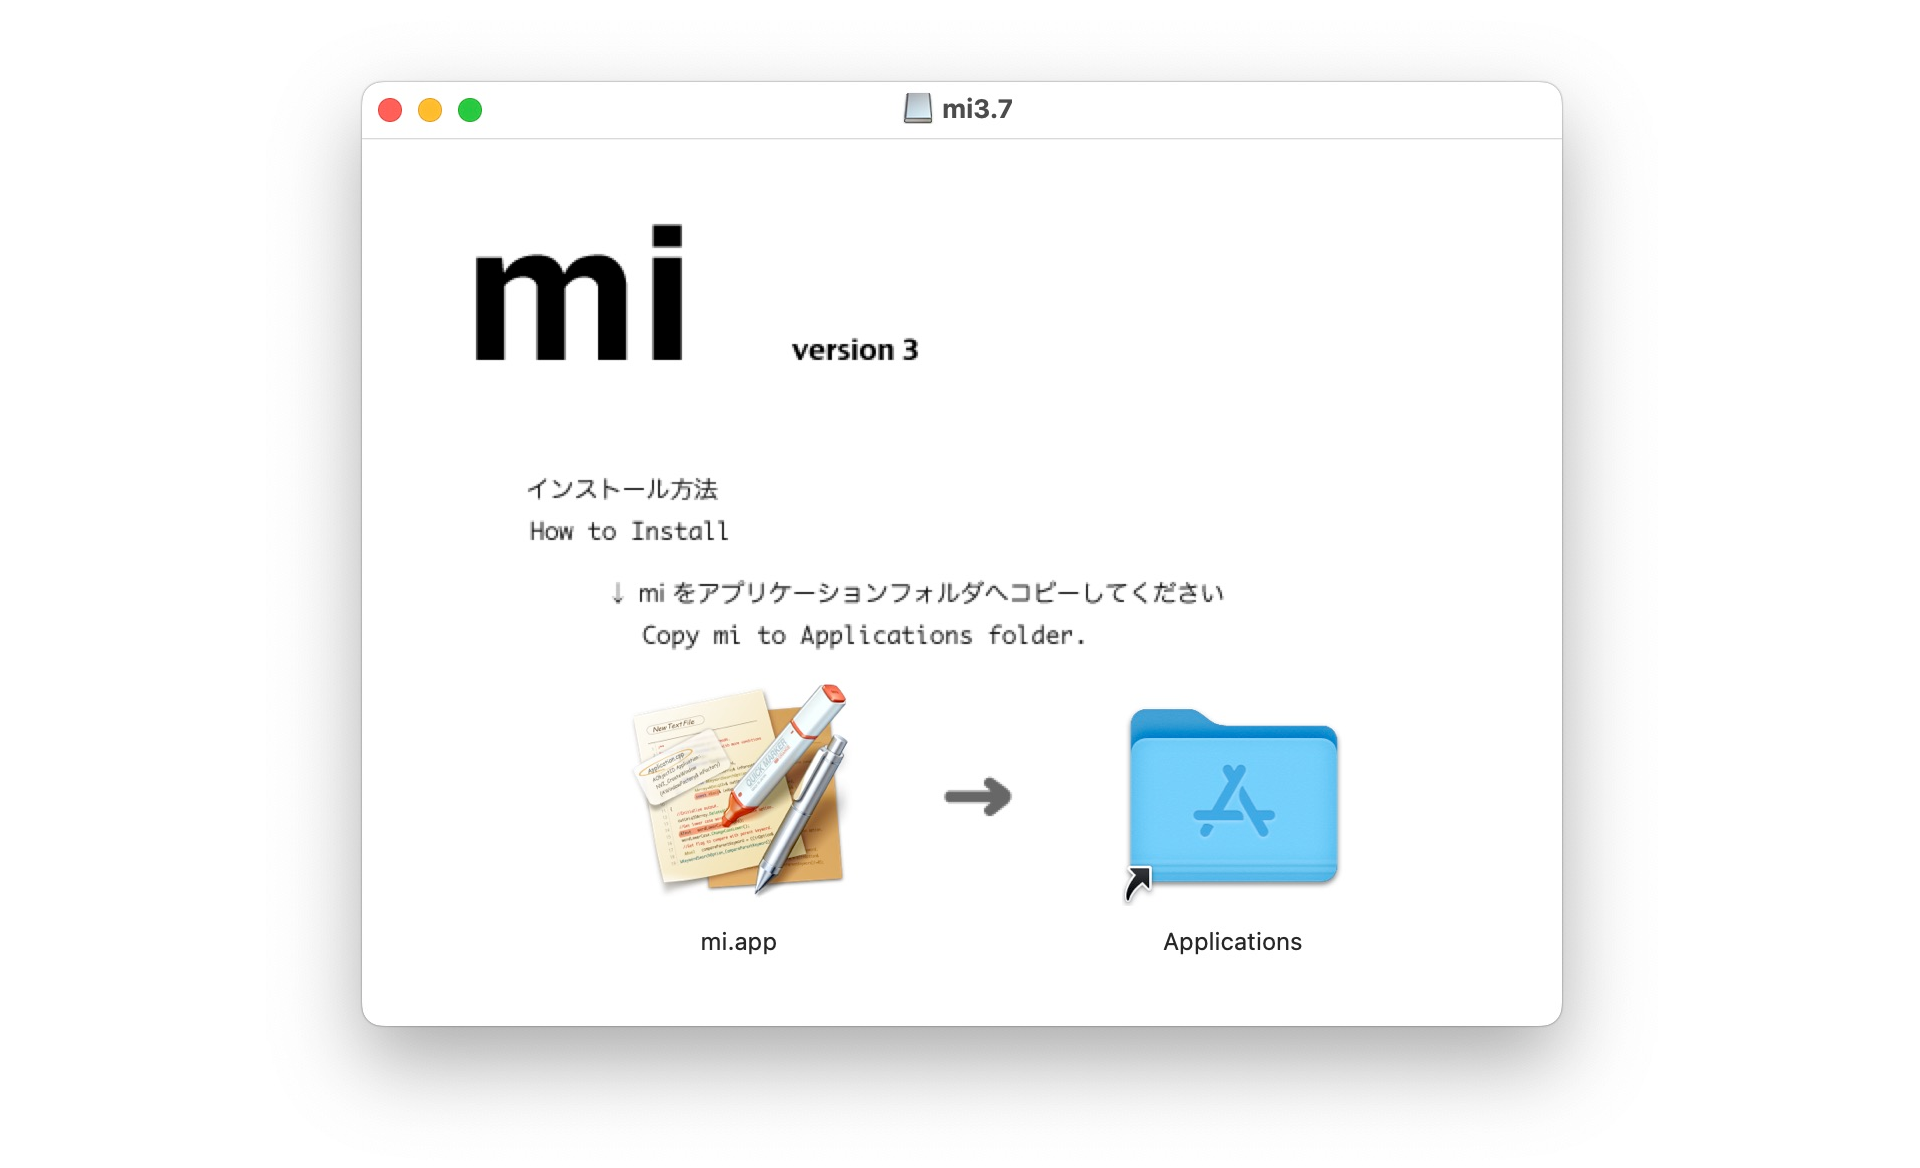Click the arrow between mi.app and Applications
The width and height of the screenshot is (1920, 1168).
click(x=978, y=796)
